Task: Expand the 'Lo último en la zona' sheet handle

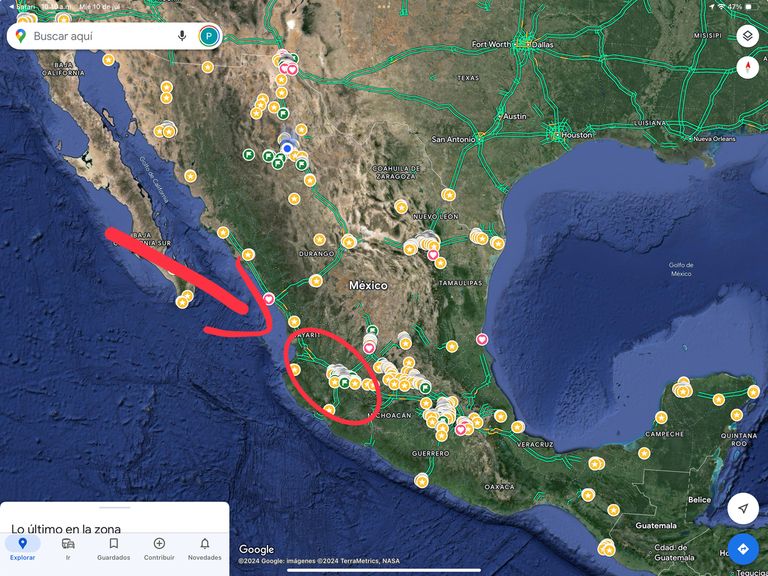Action: pyautogui.click(x=115, y=507)
